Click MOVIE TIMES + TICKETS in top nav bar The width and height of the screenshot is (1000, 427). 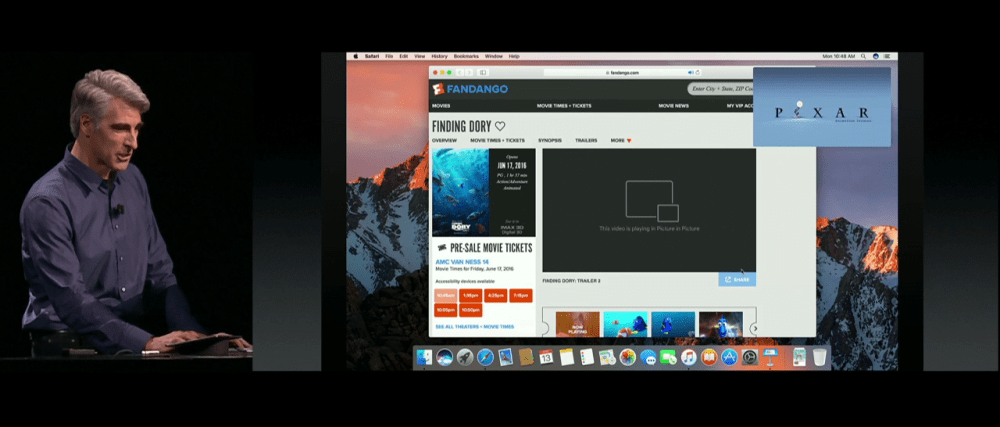click(x=564, y=106)
